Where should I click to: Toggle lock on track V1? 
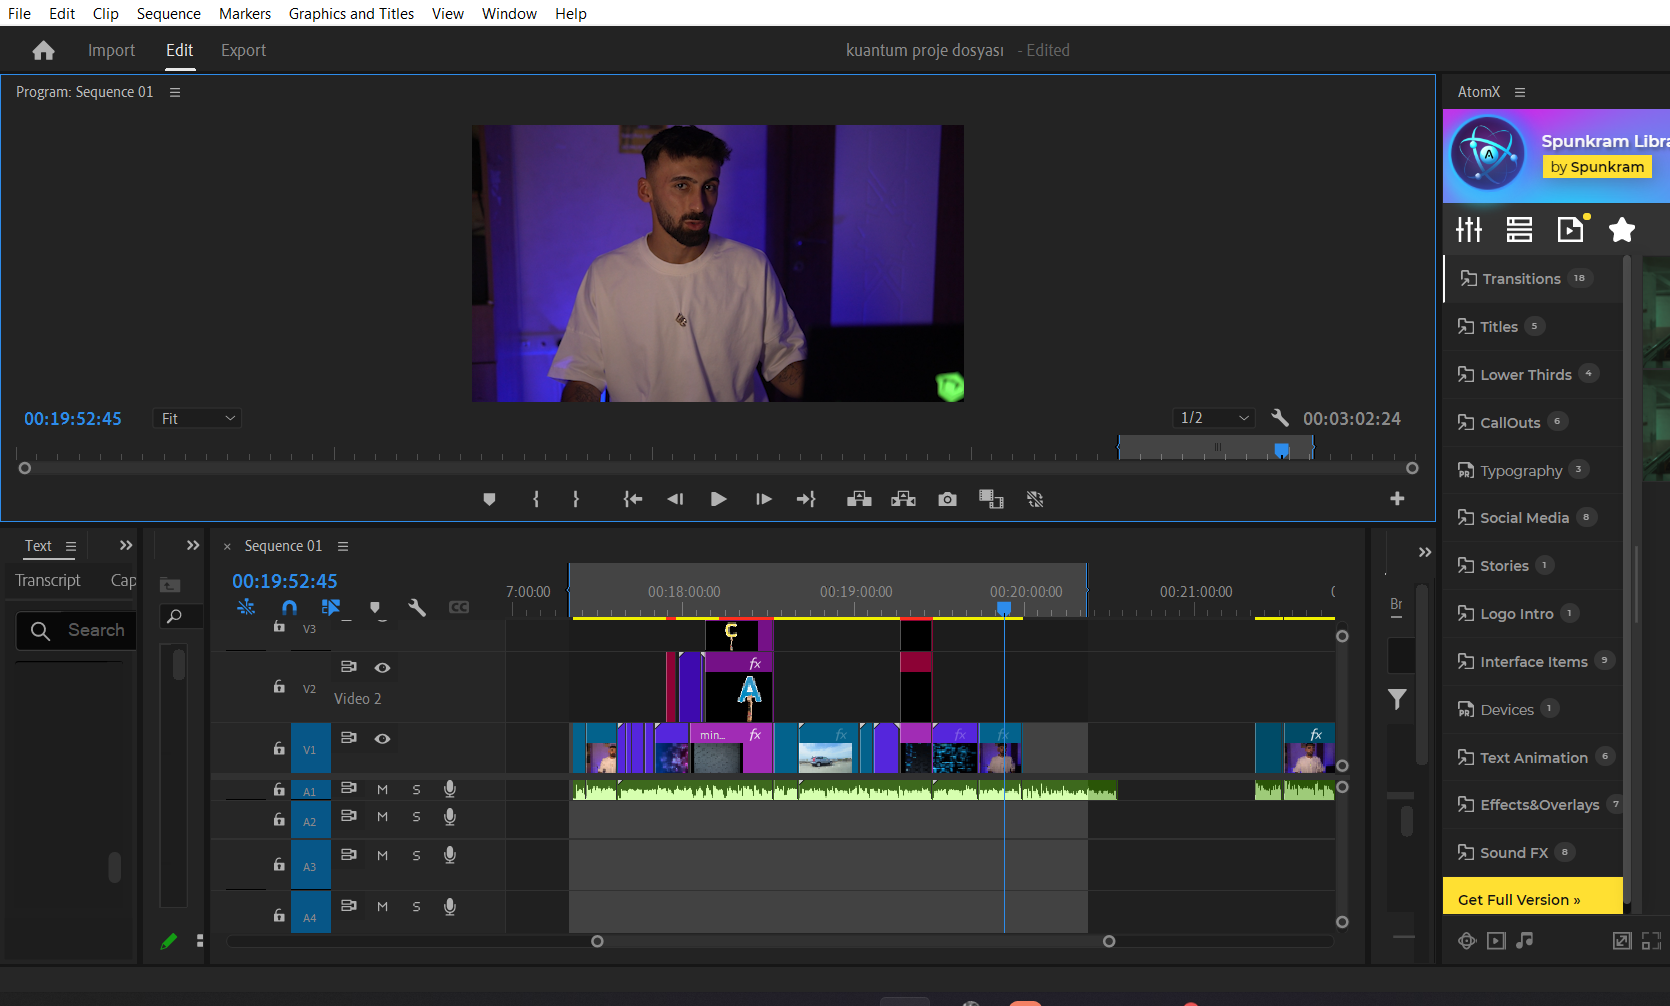pyautogui.click(x=279, y=748)
